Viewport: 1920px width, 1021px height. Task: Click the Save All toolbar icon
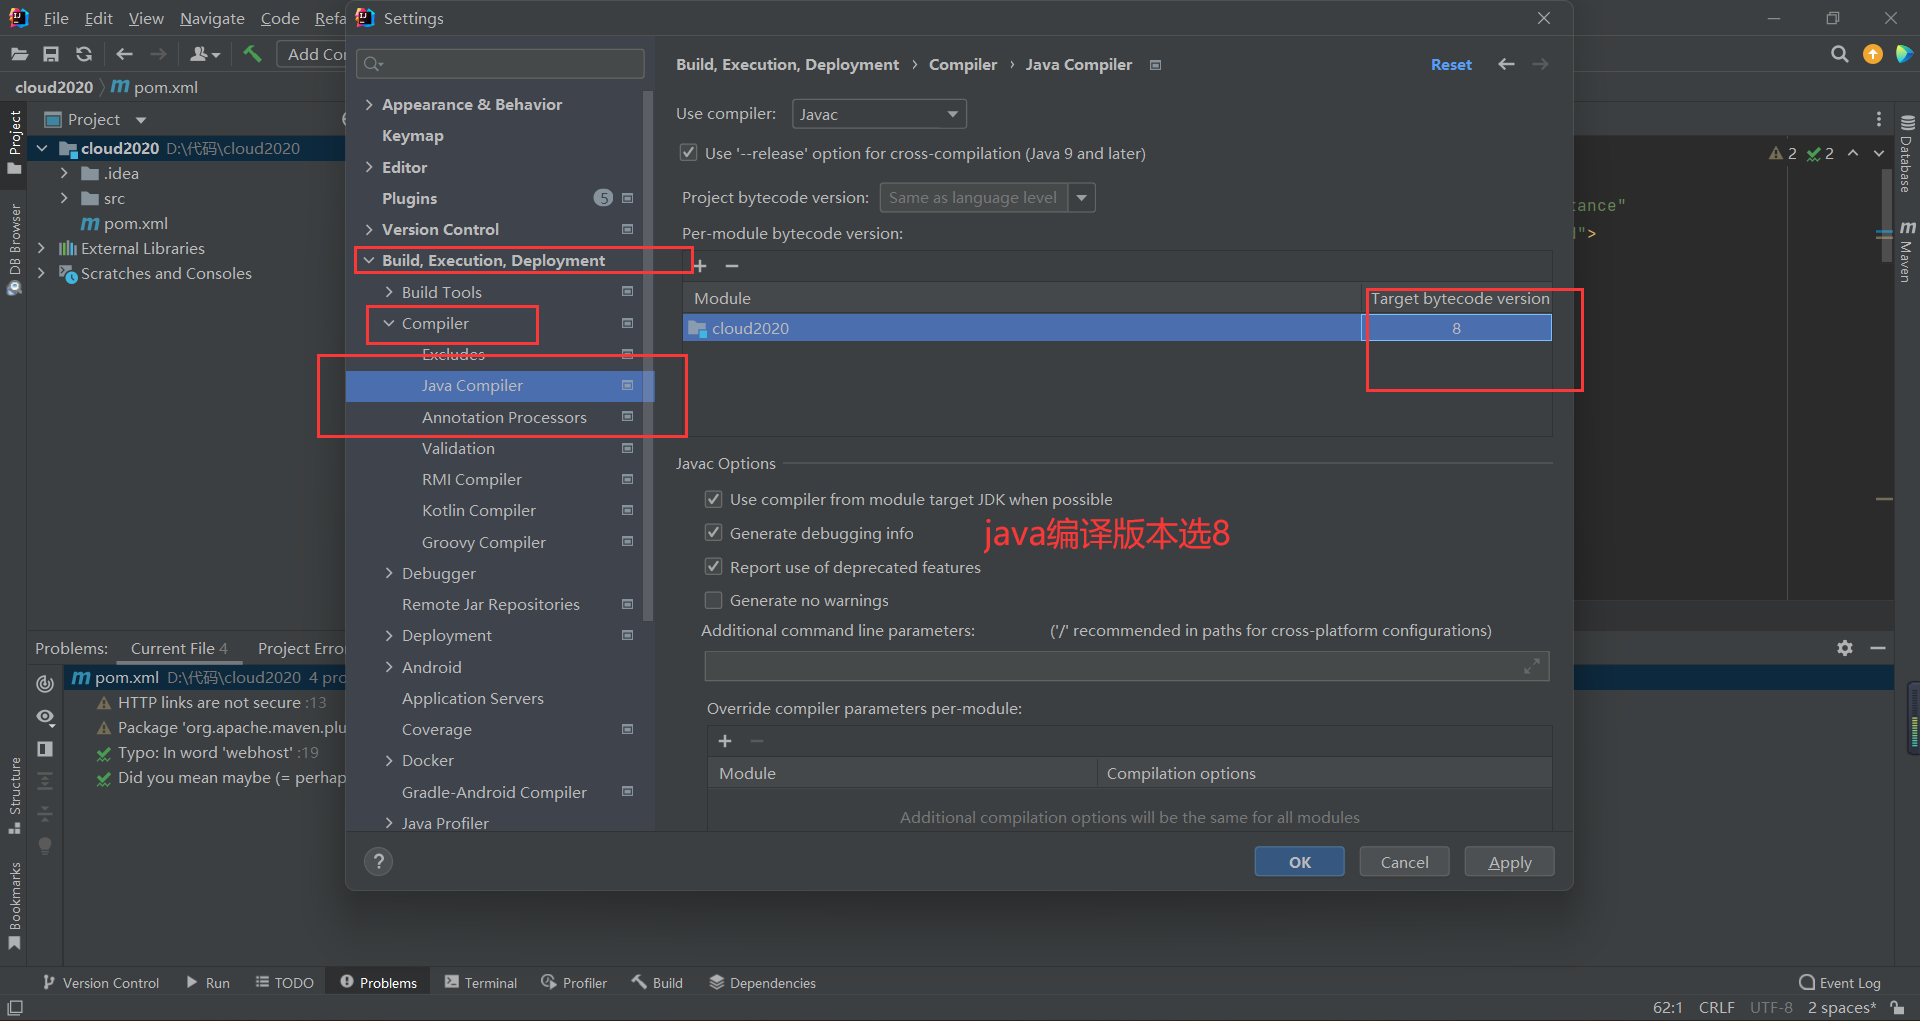51,54
